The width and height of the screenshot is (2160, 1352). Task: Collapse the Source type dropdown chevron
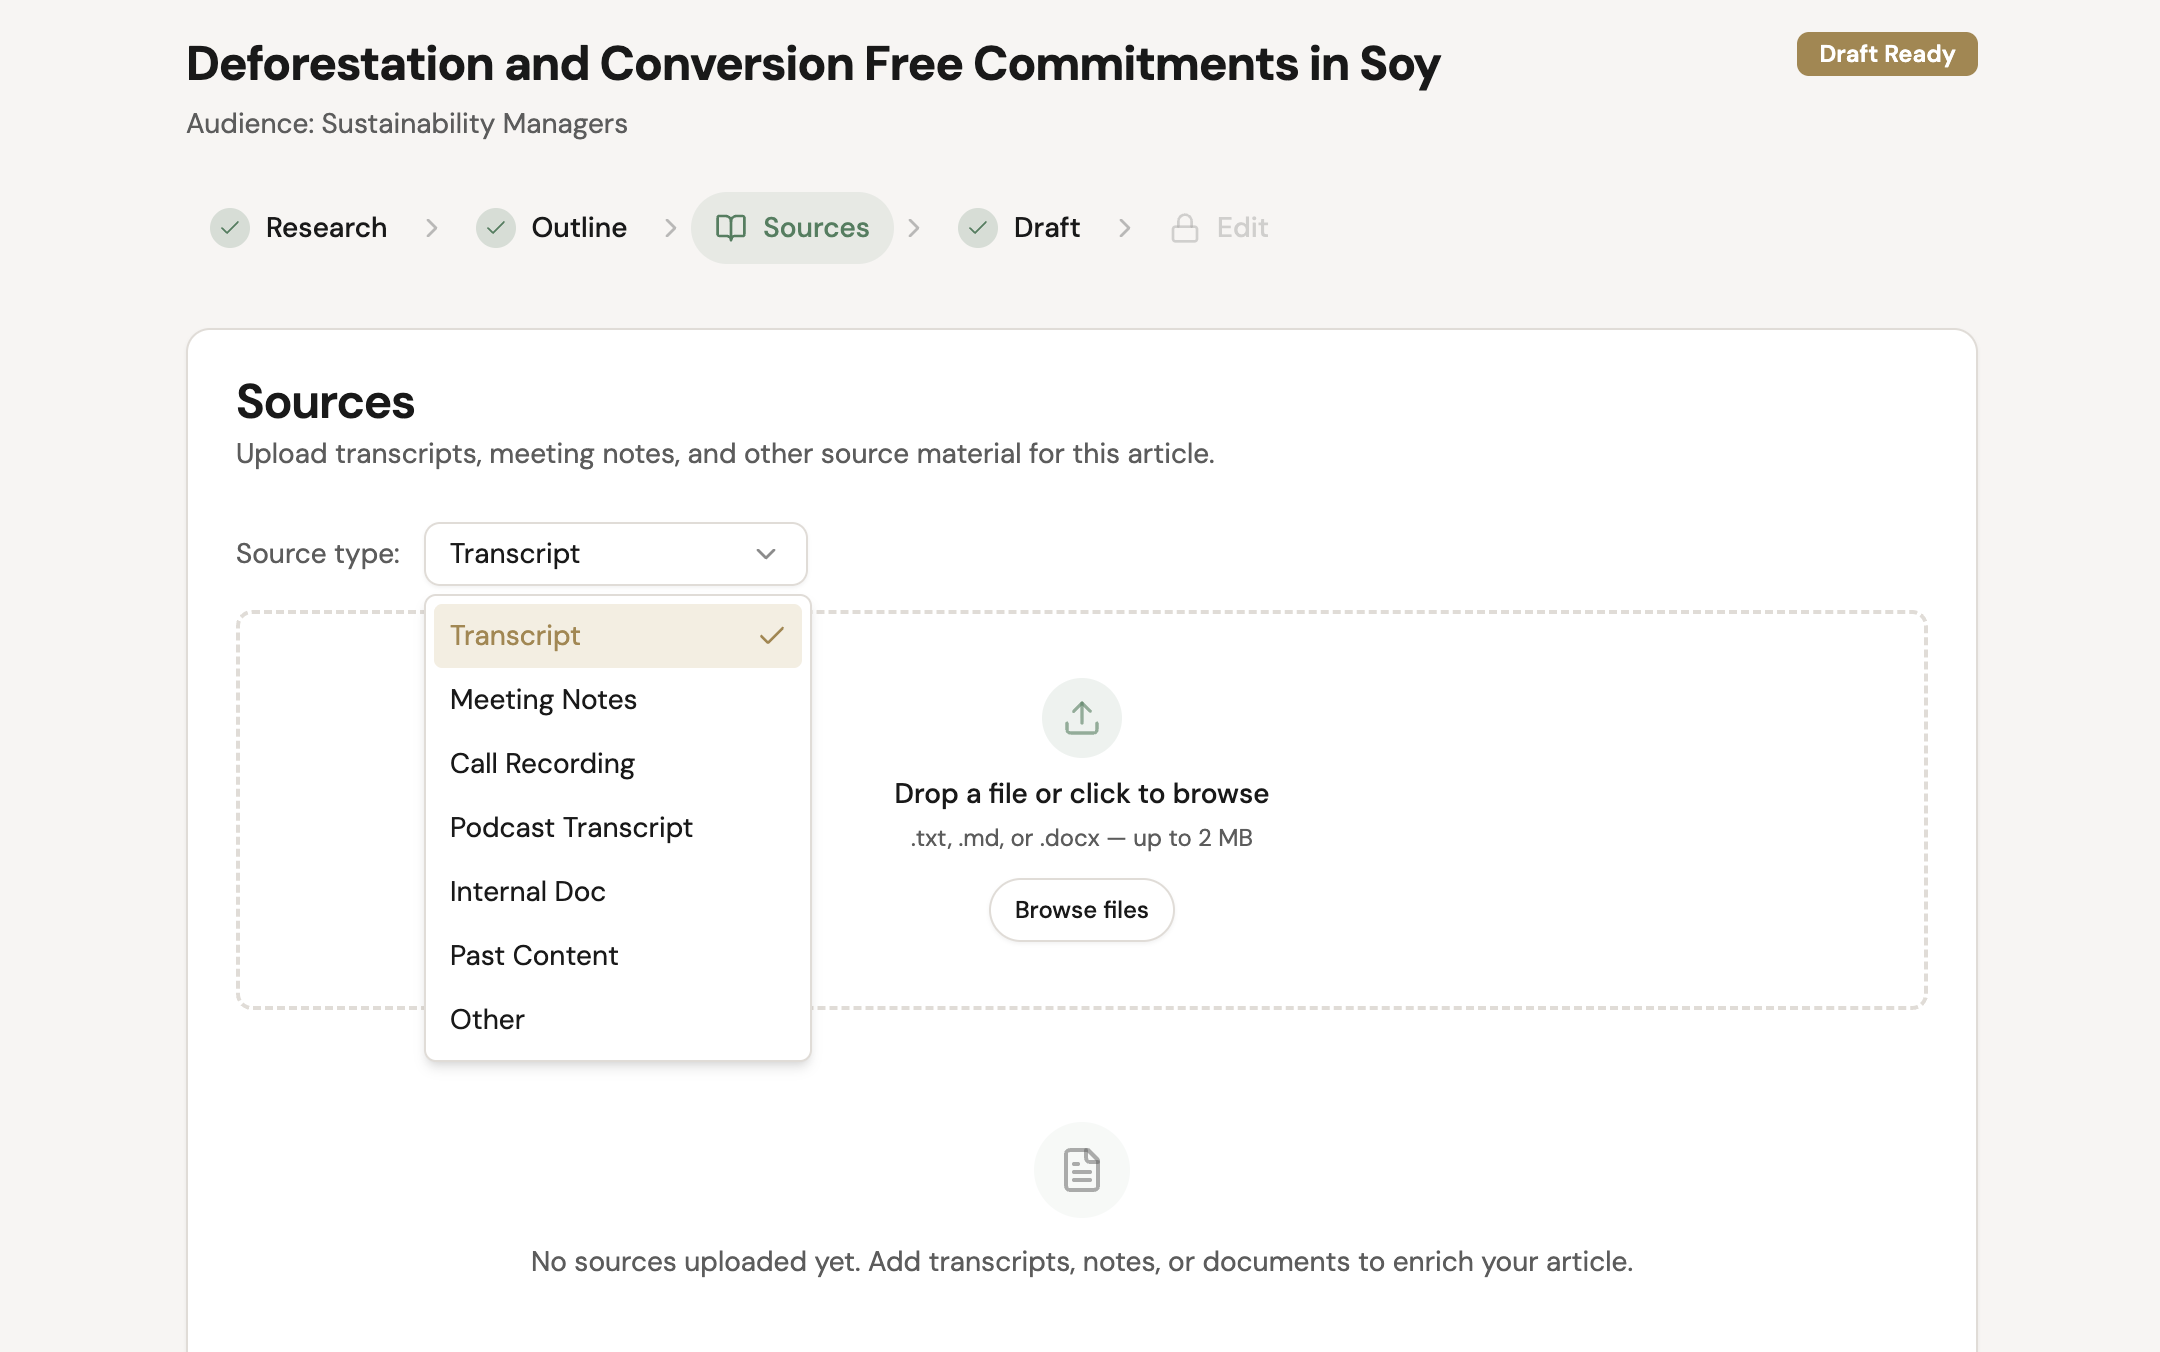(x=766, y=554)
